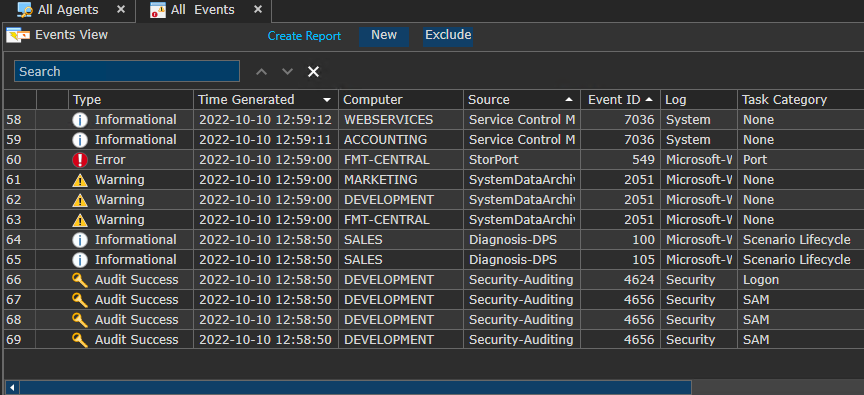This screenshot has height=395, width=864.
Task: Switch to the All Agents tab
Action: pos(67,10)
